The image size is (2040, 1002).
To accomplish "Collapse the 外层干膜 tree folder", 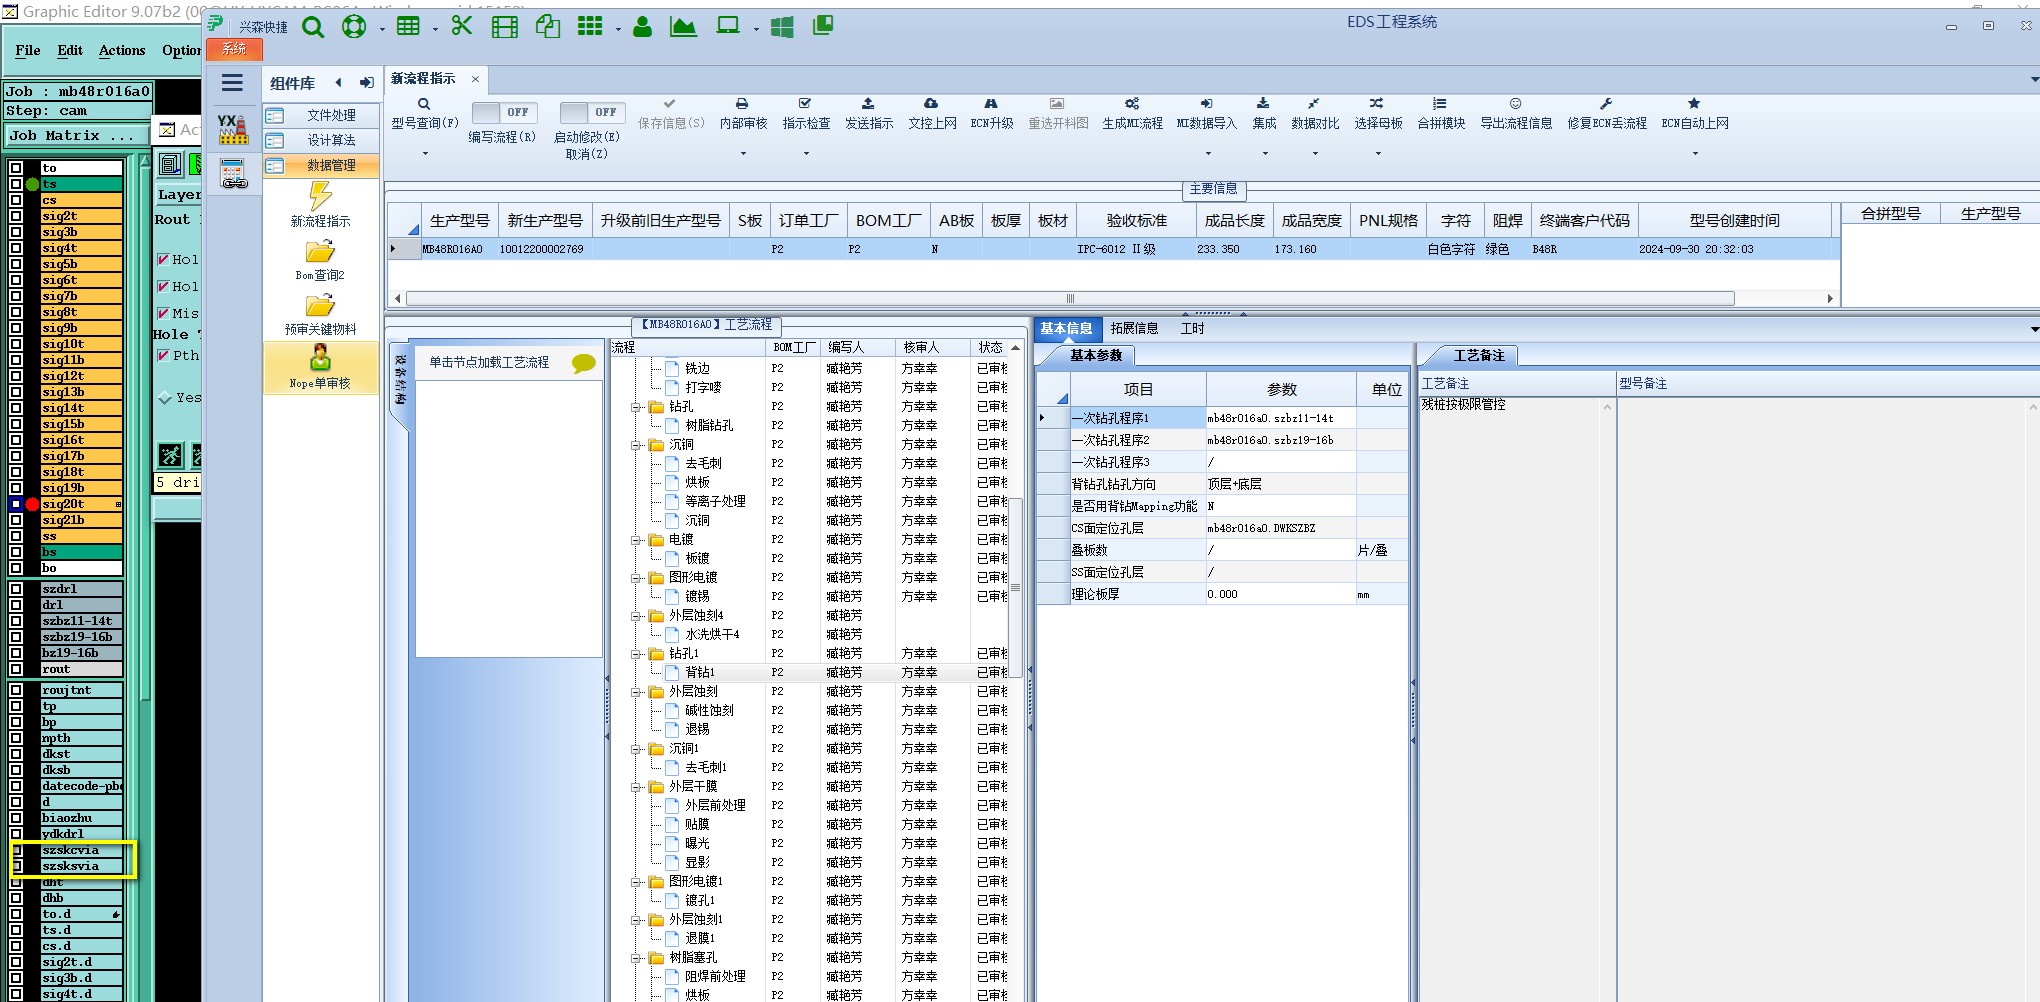I will [x=636, y=787].
